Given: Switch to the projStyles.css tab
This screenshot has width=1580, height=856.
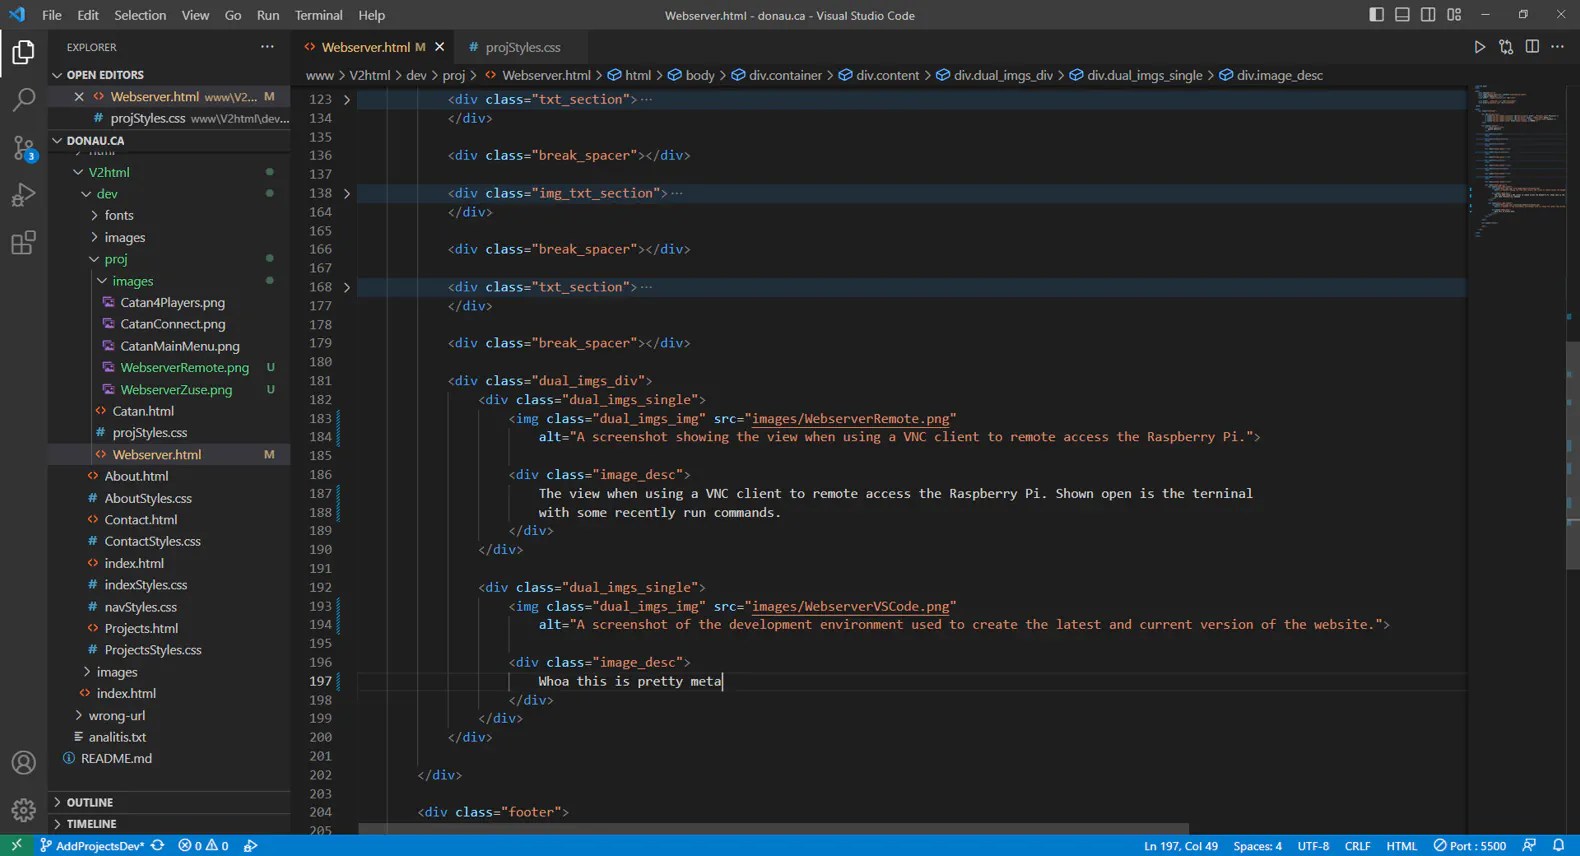Looking at the screenshot, I should (x=522, y=47).
